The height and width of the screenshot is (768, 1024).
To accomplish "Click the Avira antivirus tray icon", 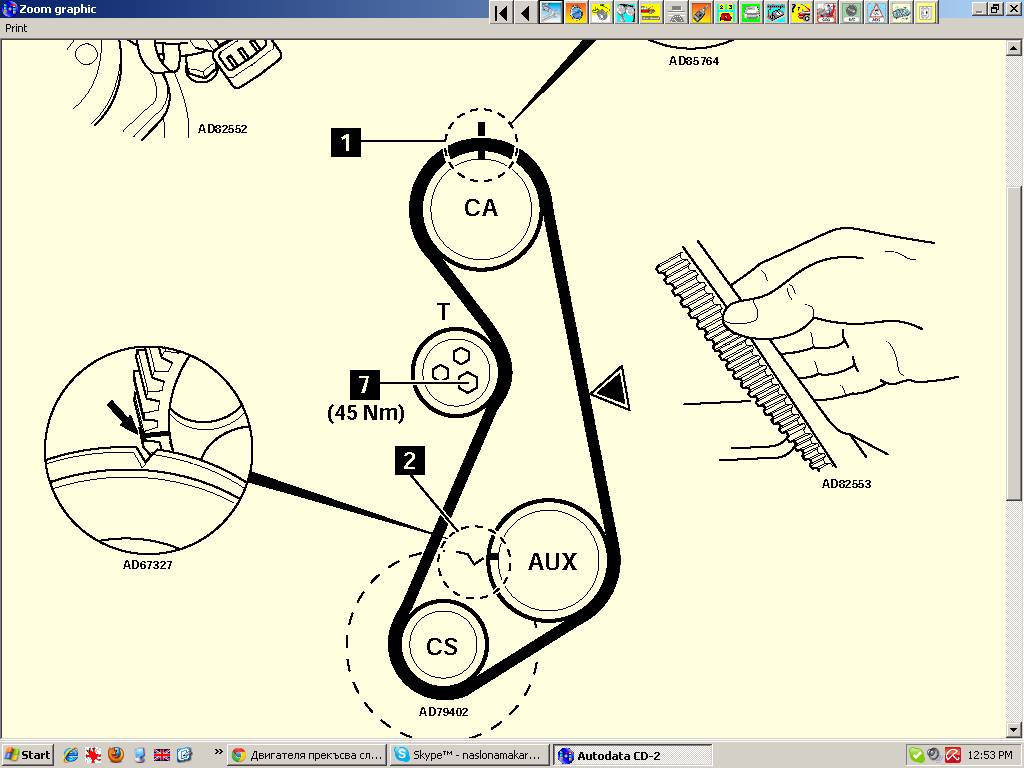I will (954, 755).
